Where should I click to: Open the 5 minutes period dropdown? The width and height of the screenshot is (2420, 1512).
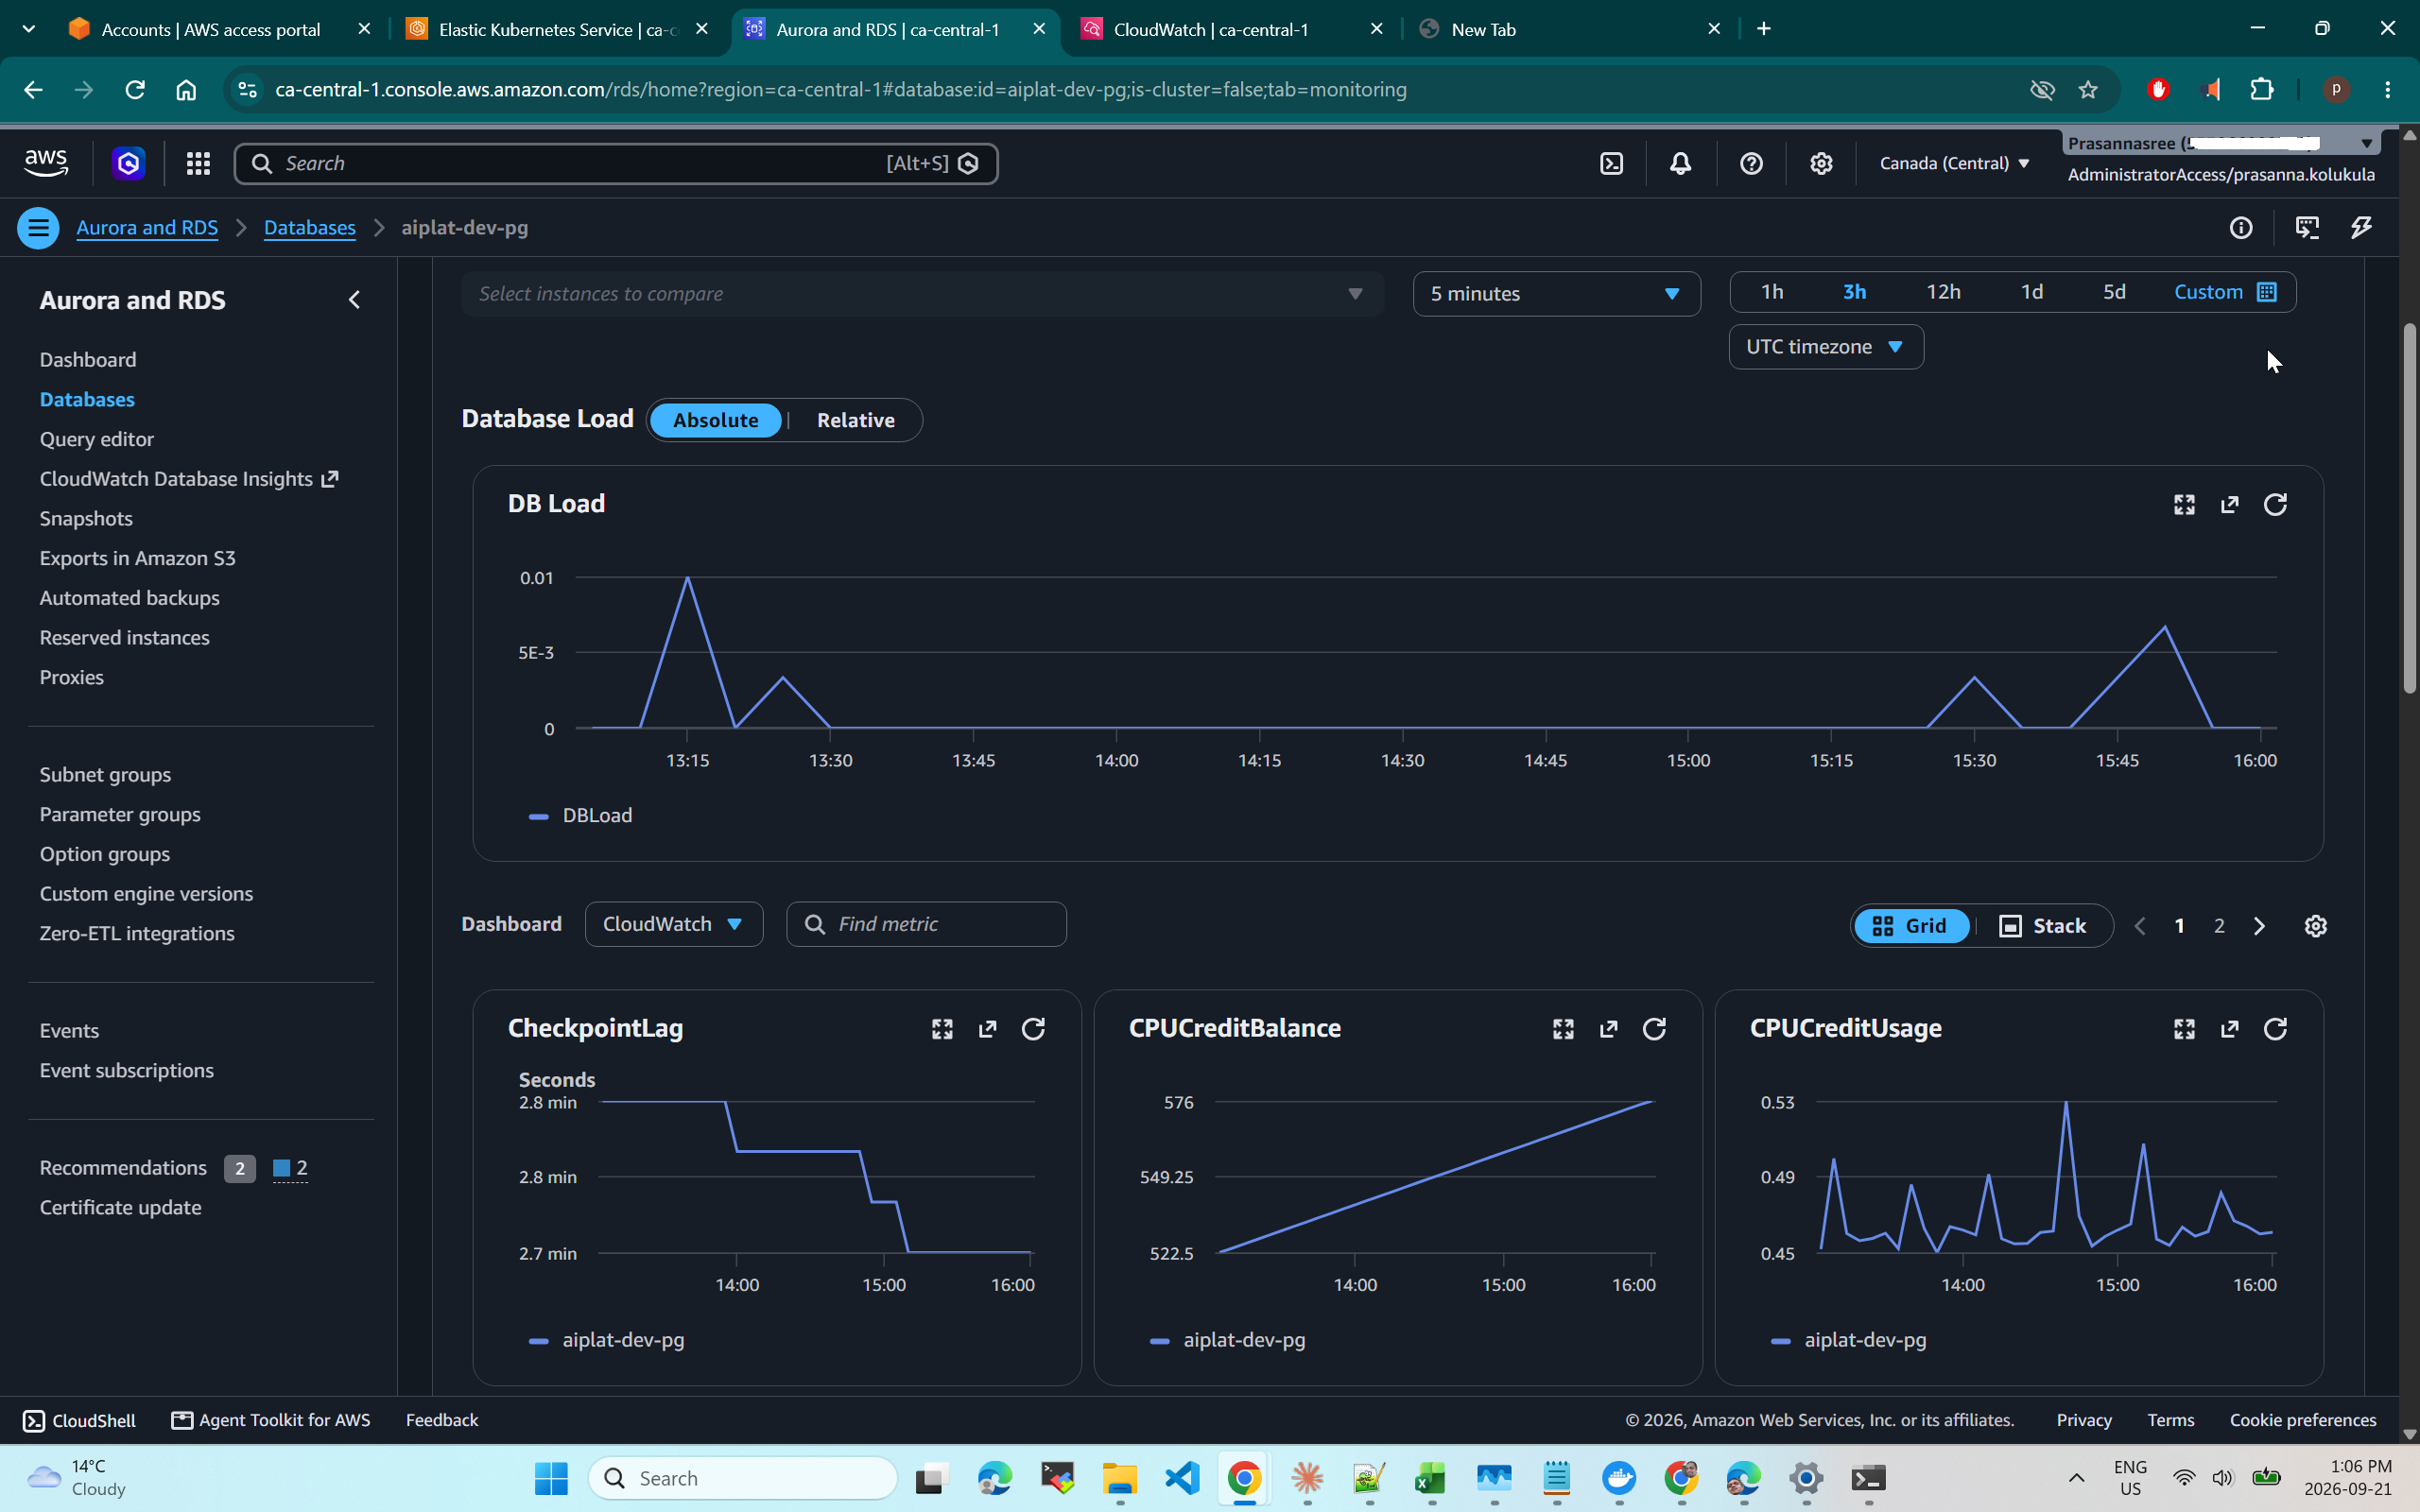click(1556, 294)
